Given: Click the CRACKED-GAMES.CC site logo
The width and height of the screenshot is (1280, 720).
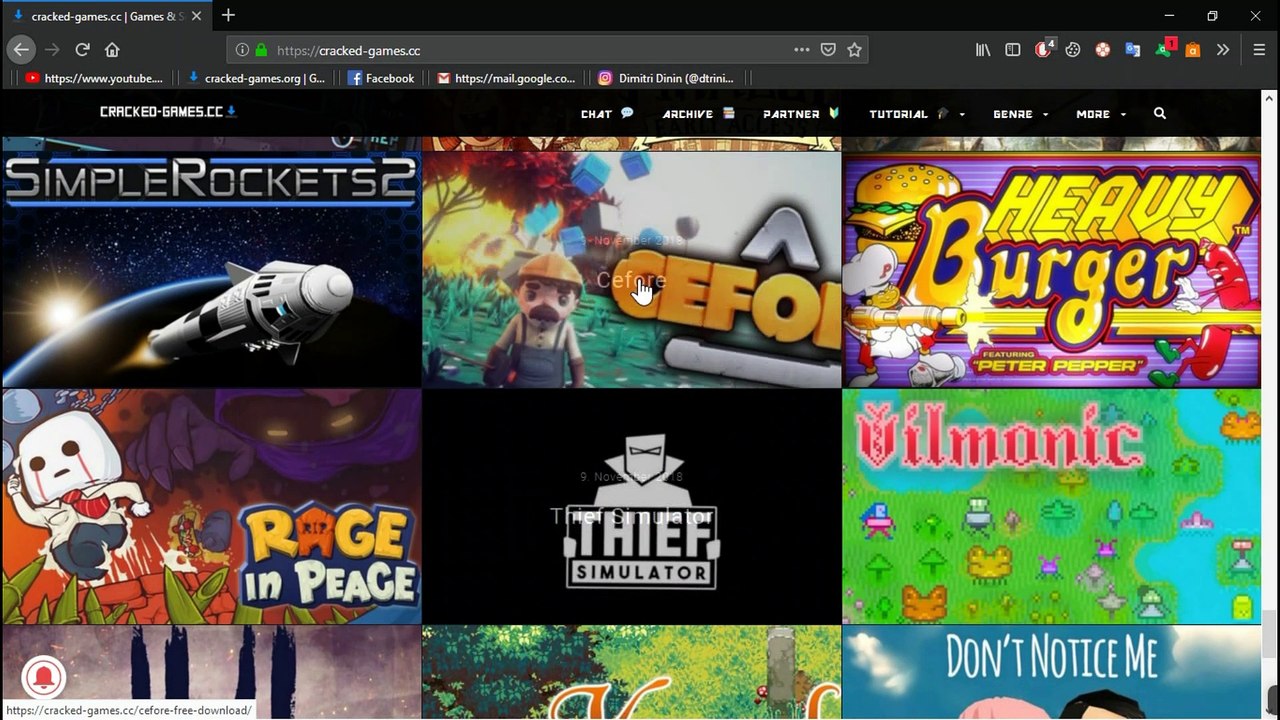Looking at the screenshot, I should coord(168,112).
